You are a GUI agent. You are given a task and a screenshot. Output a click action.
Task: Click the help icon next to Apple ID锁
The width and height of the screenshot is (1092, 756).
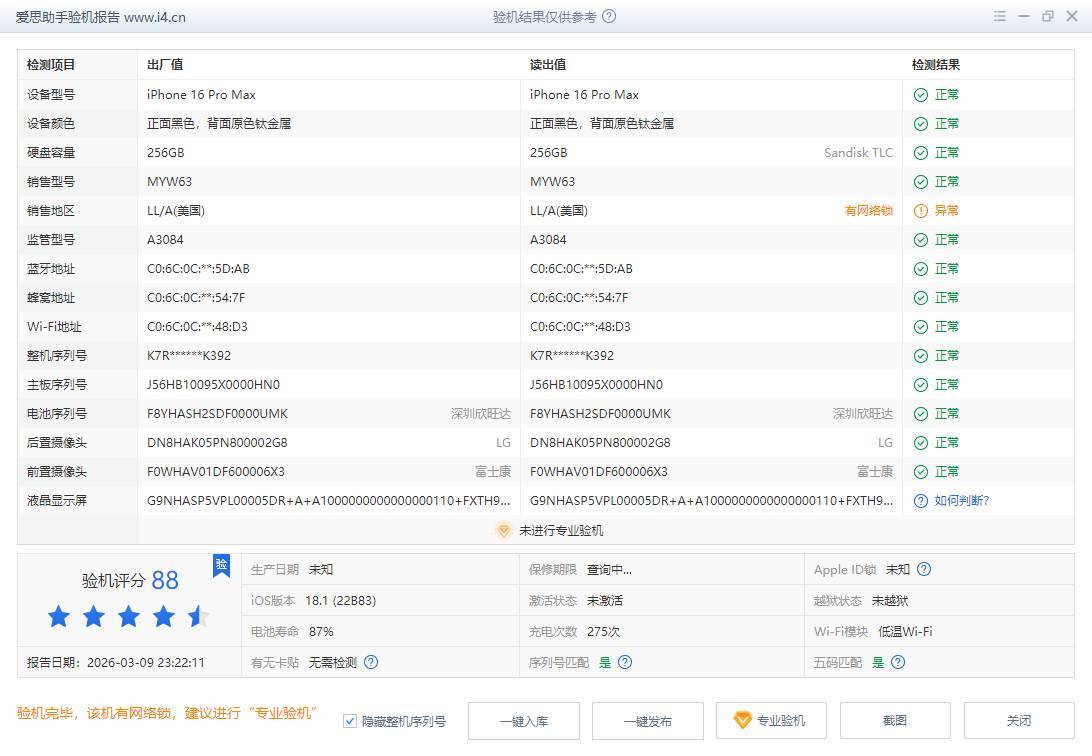click(924, 570)
